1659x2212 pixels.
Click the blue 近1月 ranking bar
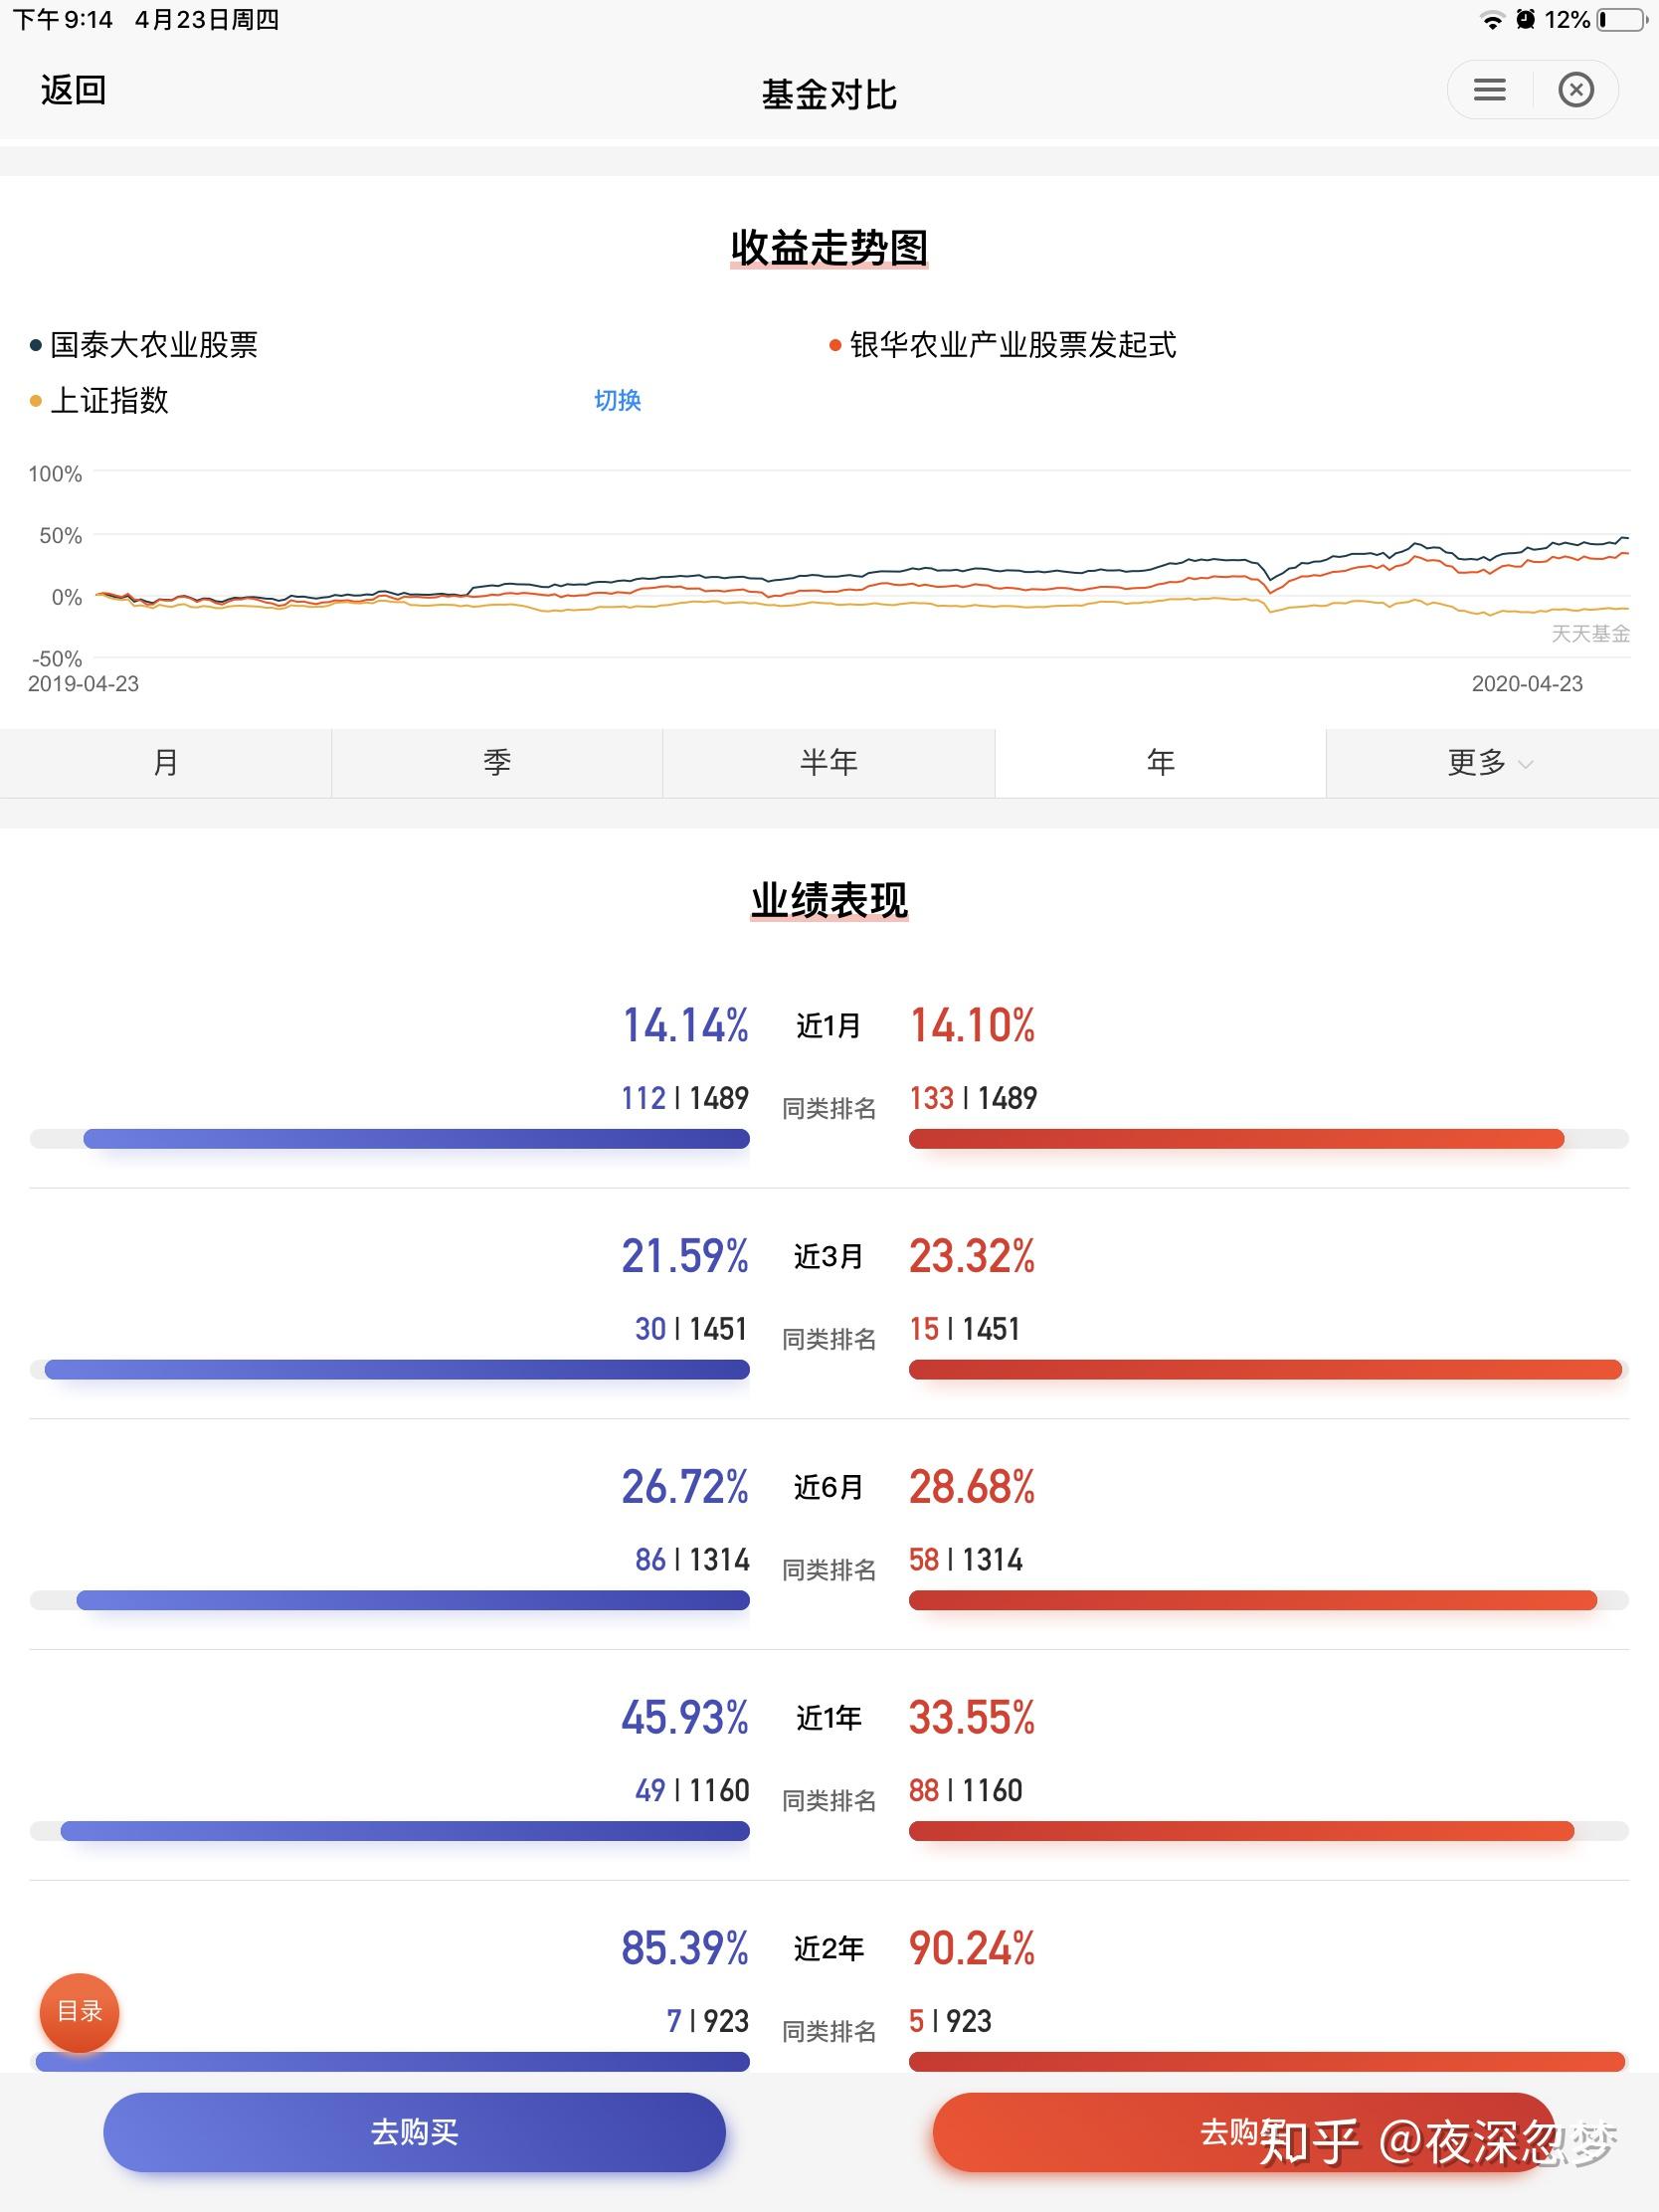click(416, 1139)
